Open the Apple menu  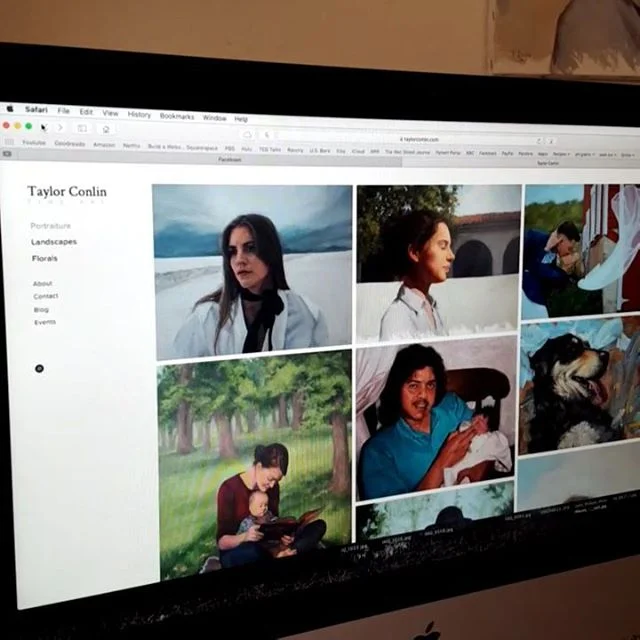(10, 109)
